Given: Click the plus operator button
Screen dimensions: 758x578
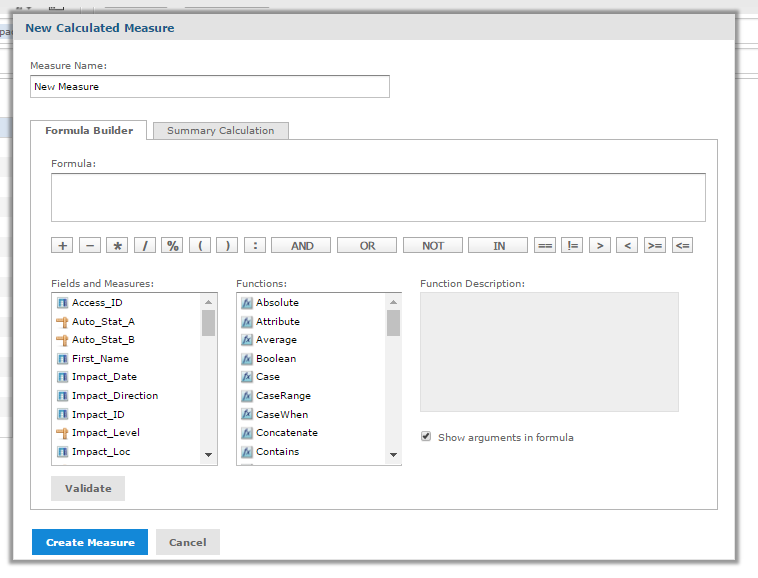Looking at the screenshot, I should [62, 245].
